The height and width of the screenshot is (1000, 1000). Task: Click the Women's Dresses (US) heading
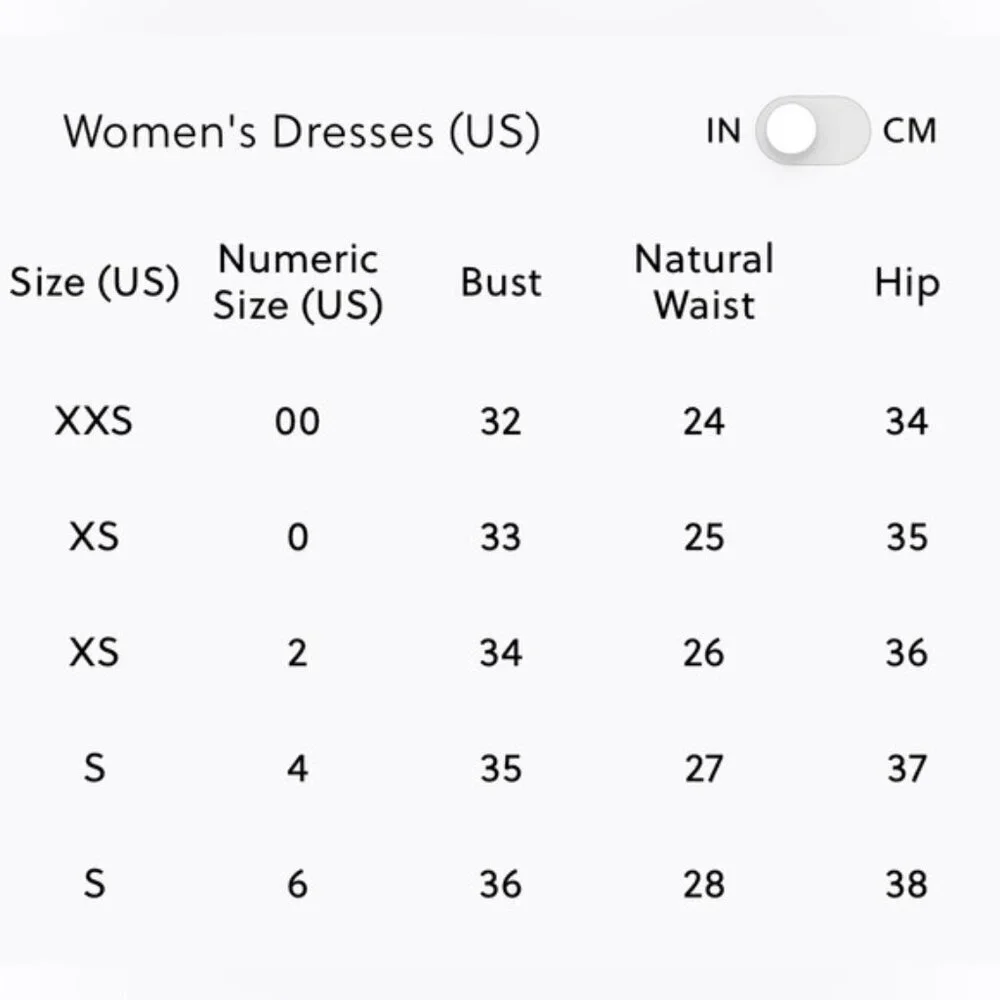[x=302, y=132]
